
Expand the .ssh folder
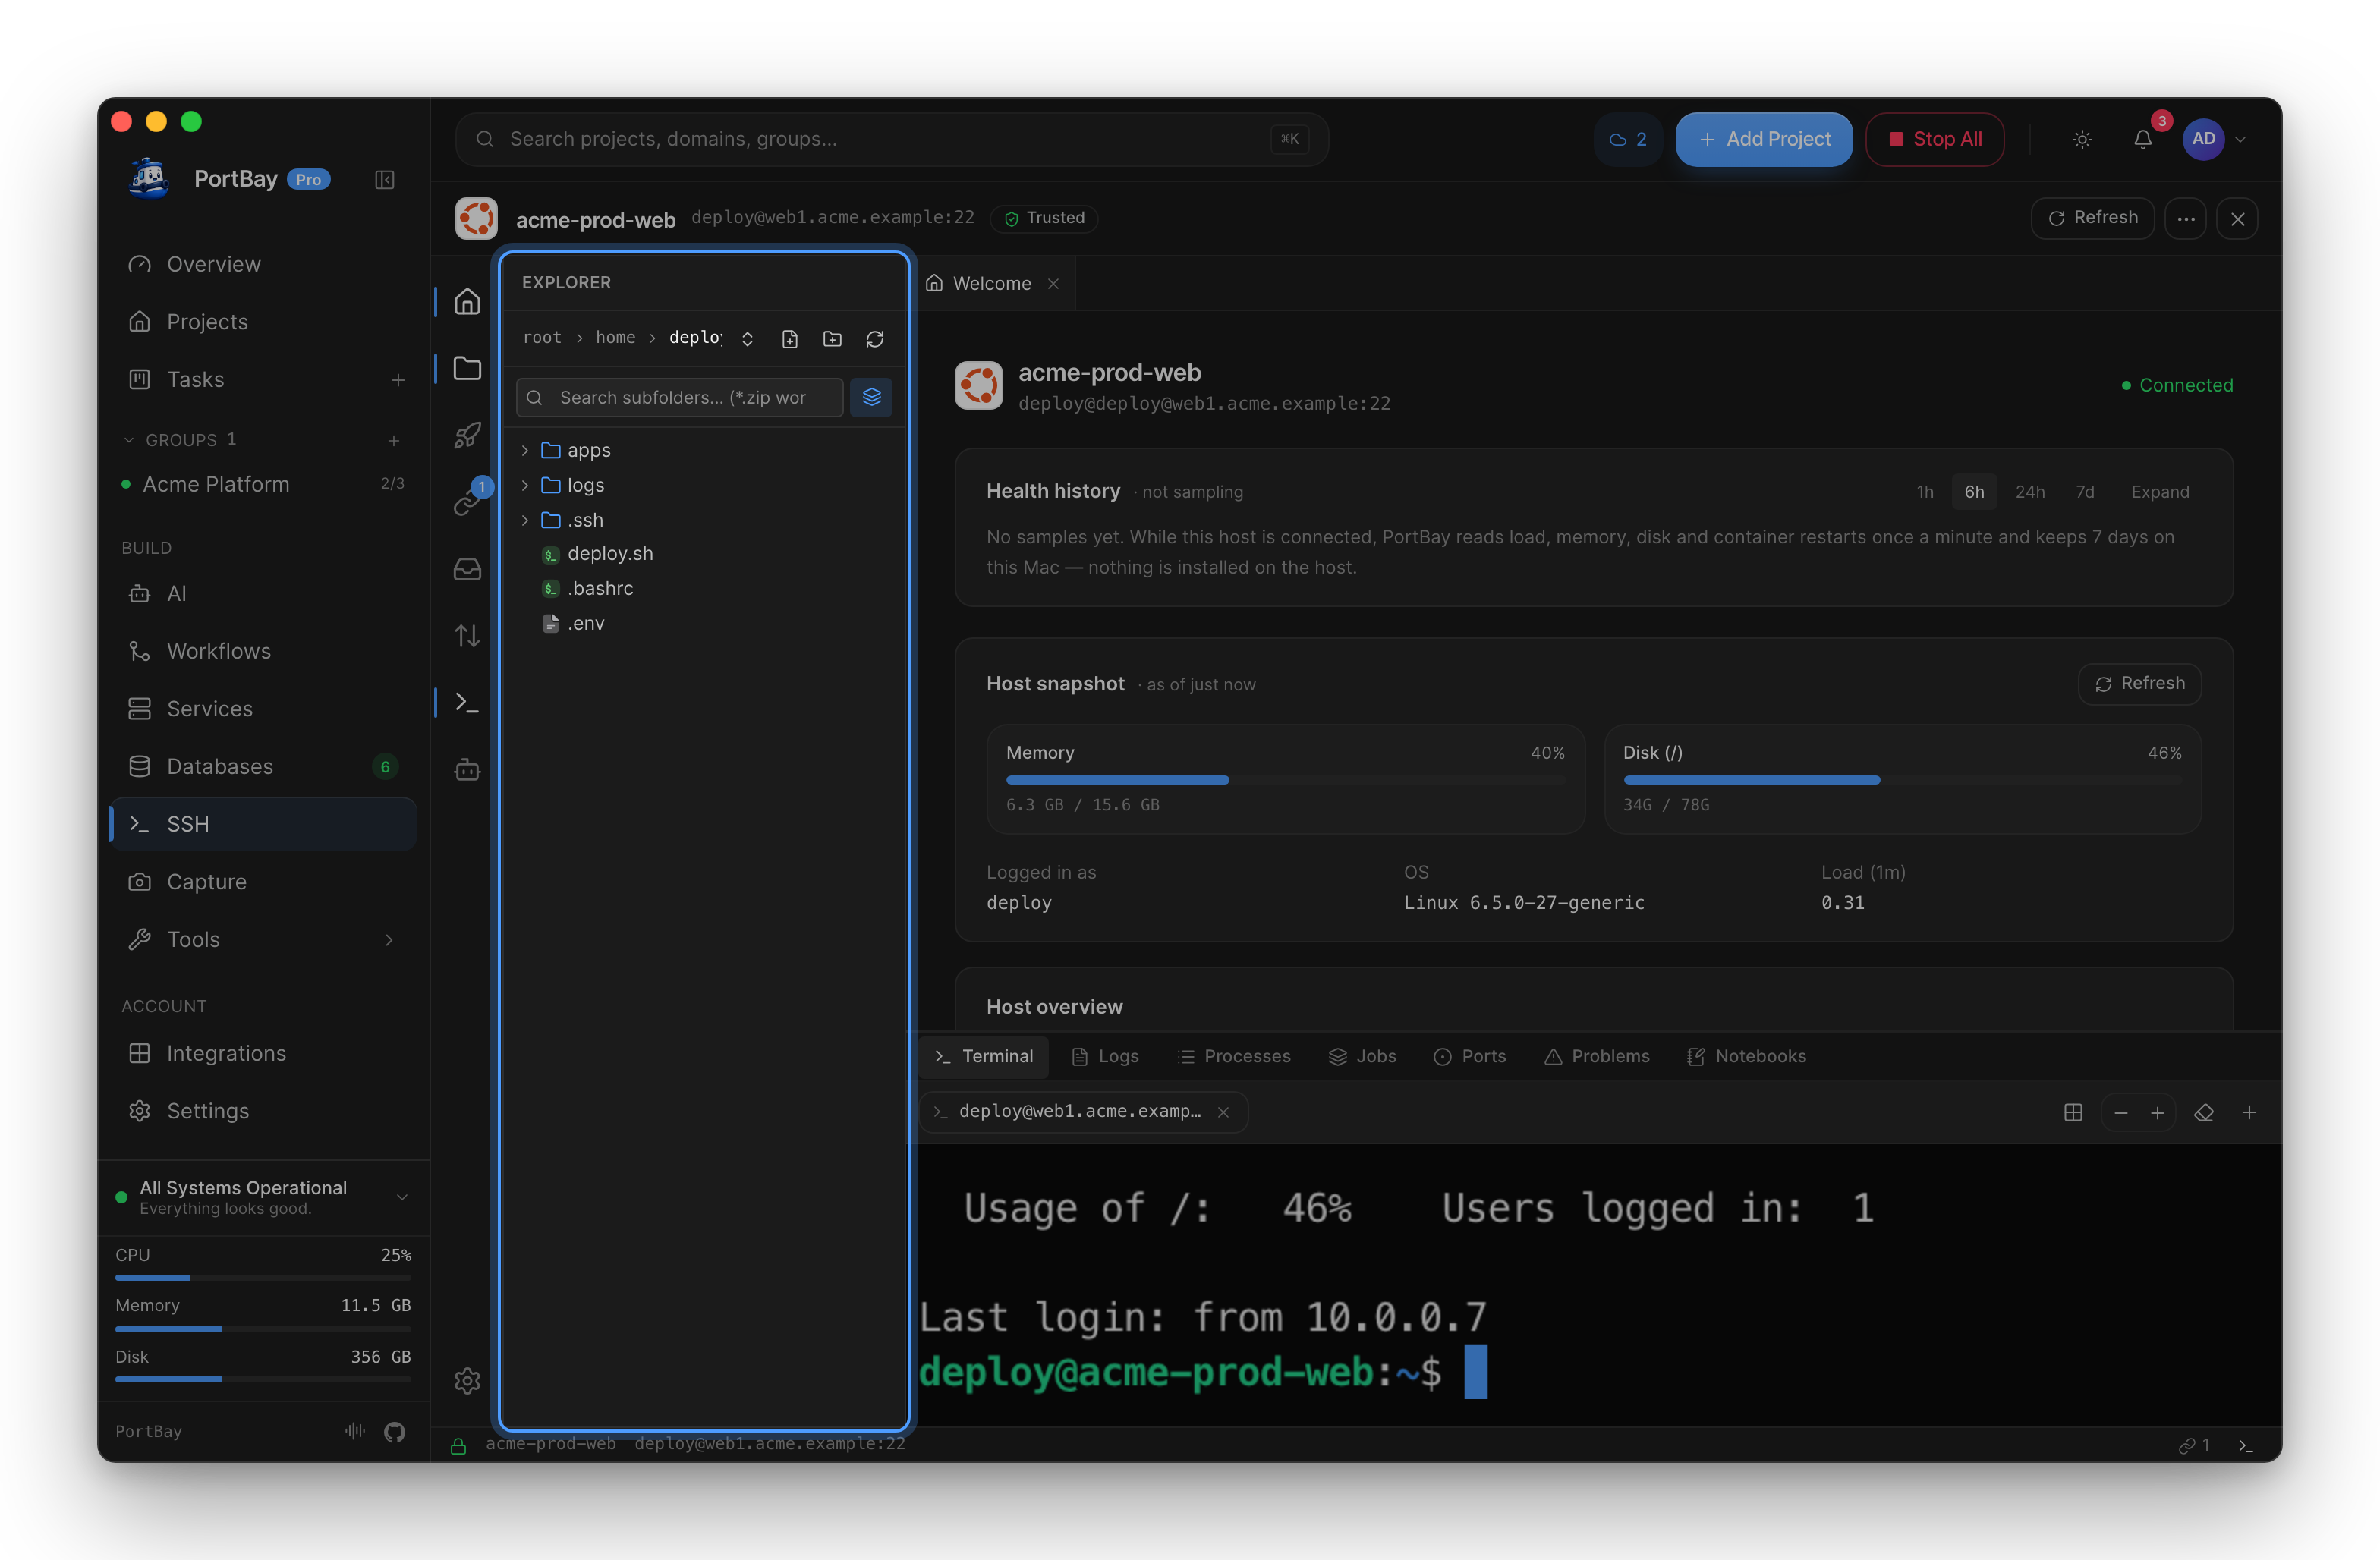click(525, 520)
